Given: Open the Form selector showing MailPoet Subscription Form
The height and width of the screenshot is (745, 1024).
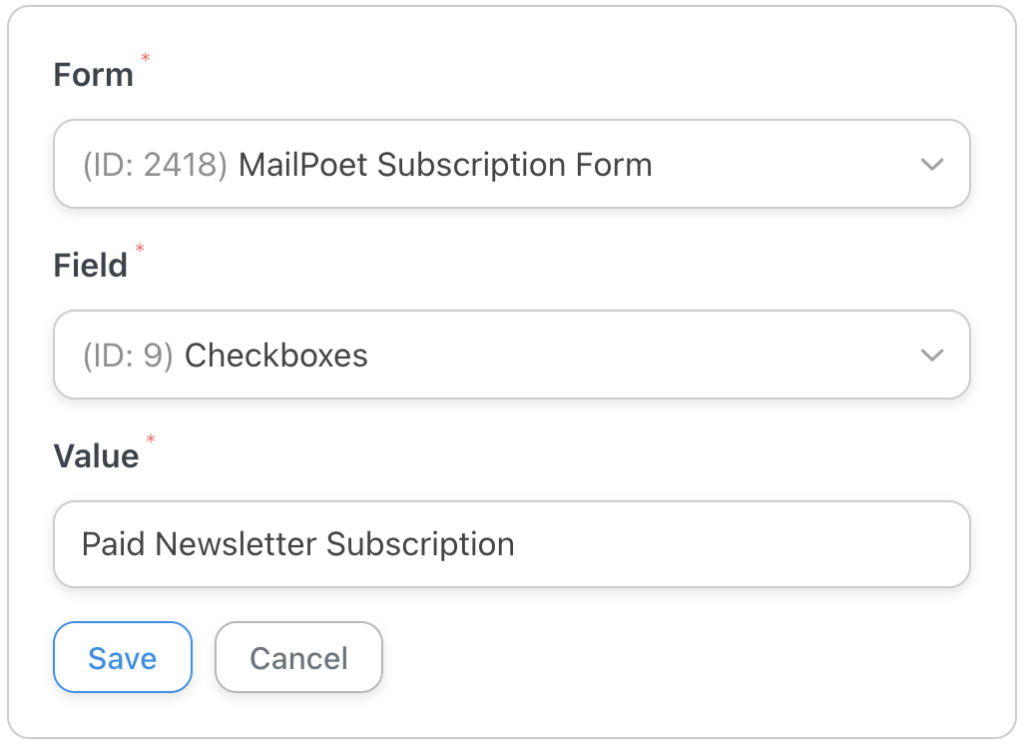Looking at the screenshot, I should click(512, 164).
